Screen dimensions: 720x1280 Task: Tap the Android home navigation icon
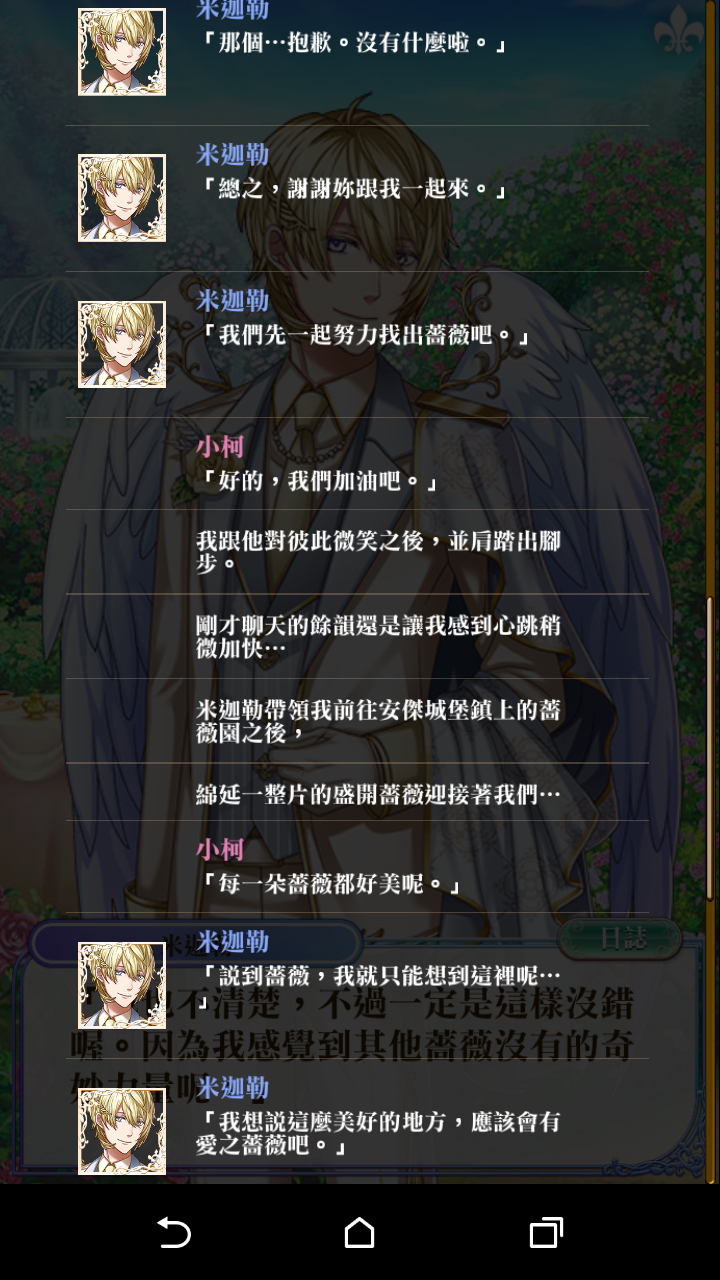coord(360,1232)
